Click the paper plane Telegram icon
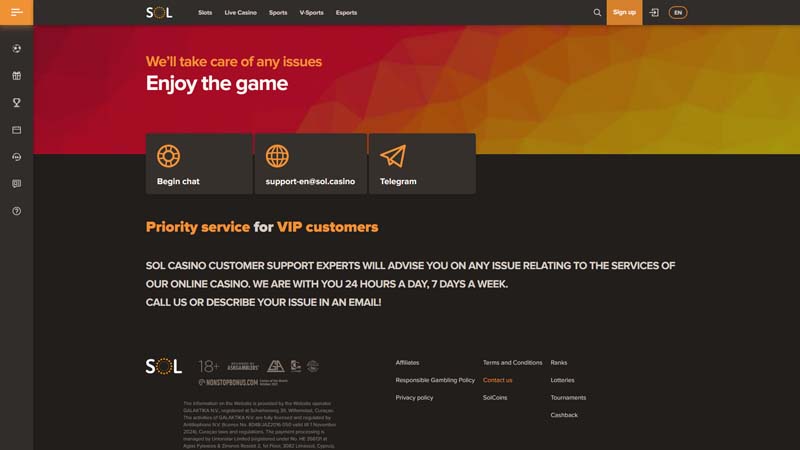800x450 pixels. [x=393, y=156]
